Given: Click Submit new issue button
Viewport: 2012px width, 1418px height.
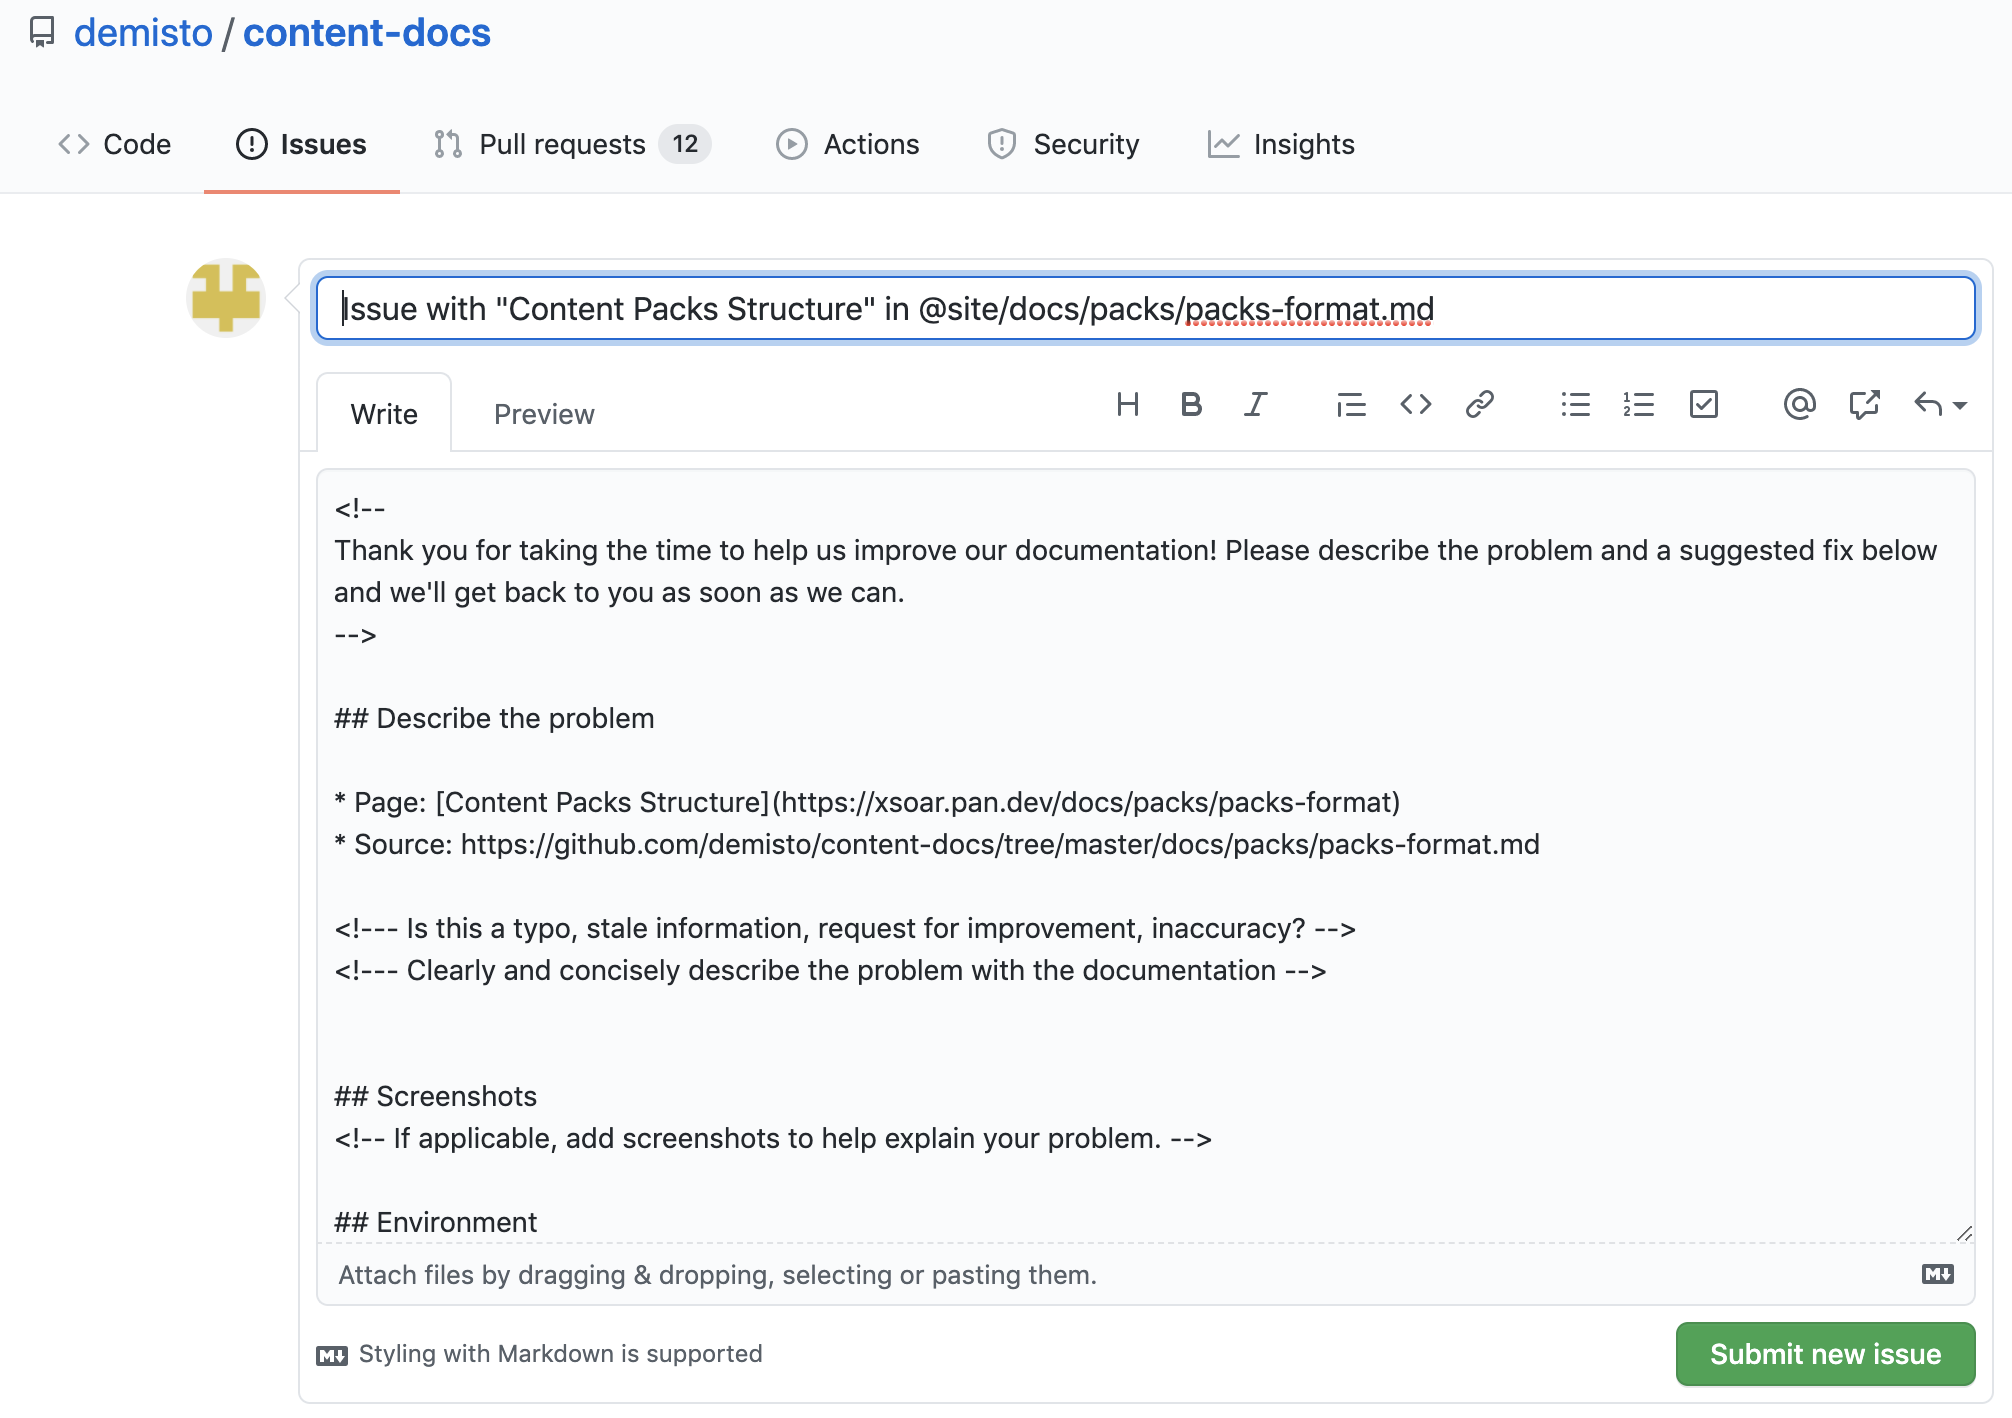Looking at the screenshot, I should (1825, 1354).
